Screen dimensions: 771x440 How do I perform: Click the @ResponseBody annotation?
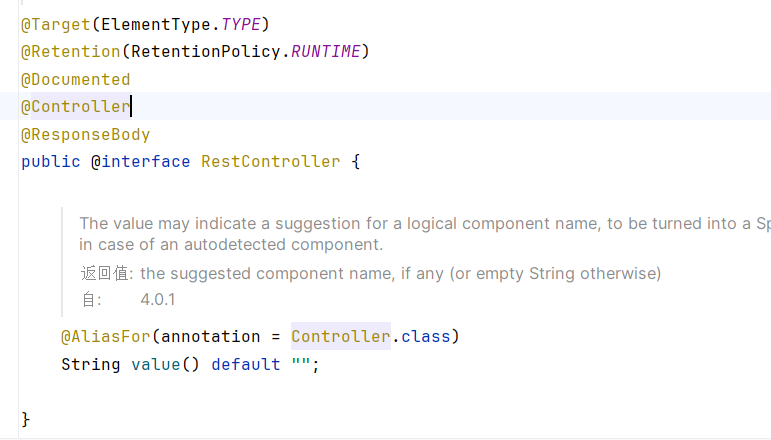point(86,135)
